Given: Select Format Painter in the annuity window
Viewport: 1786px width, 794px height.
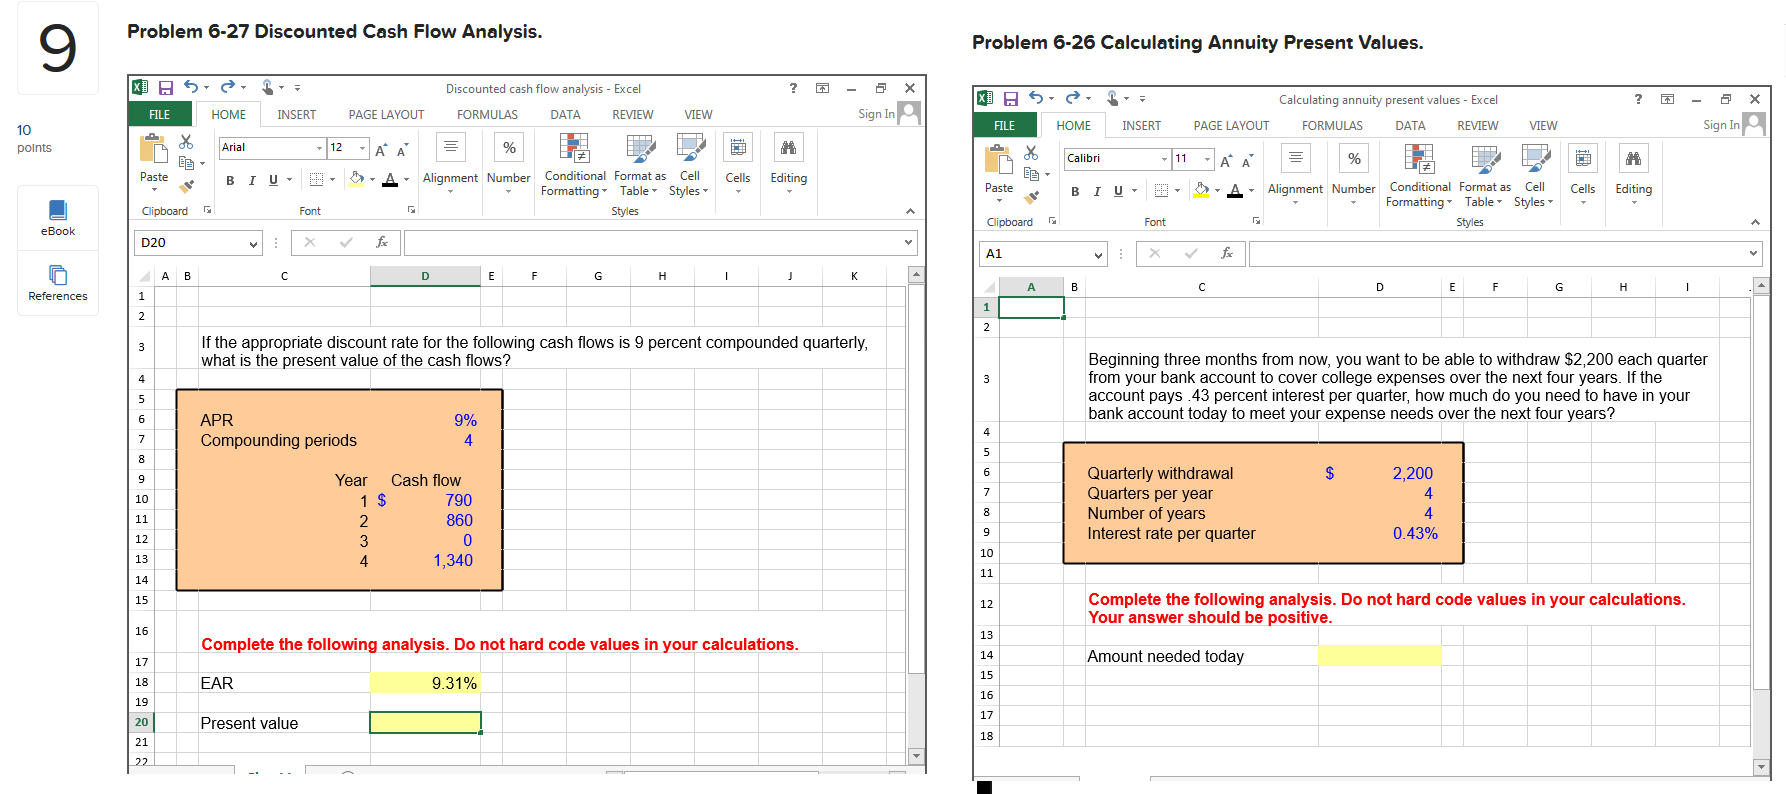Looking at the screenshot, I should (1031, 197).
